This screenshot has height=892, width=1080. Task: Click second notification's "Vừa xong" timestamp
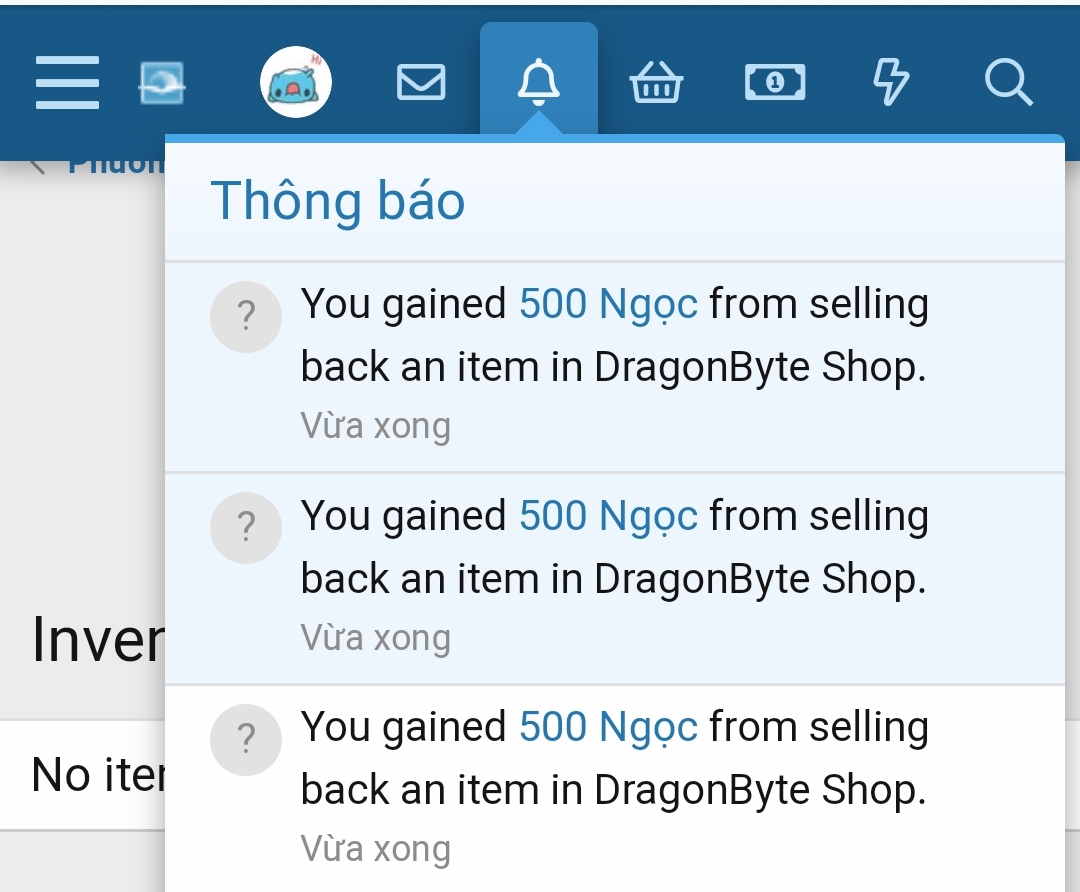pos(376,637)
